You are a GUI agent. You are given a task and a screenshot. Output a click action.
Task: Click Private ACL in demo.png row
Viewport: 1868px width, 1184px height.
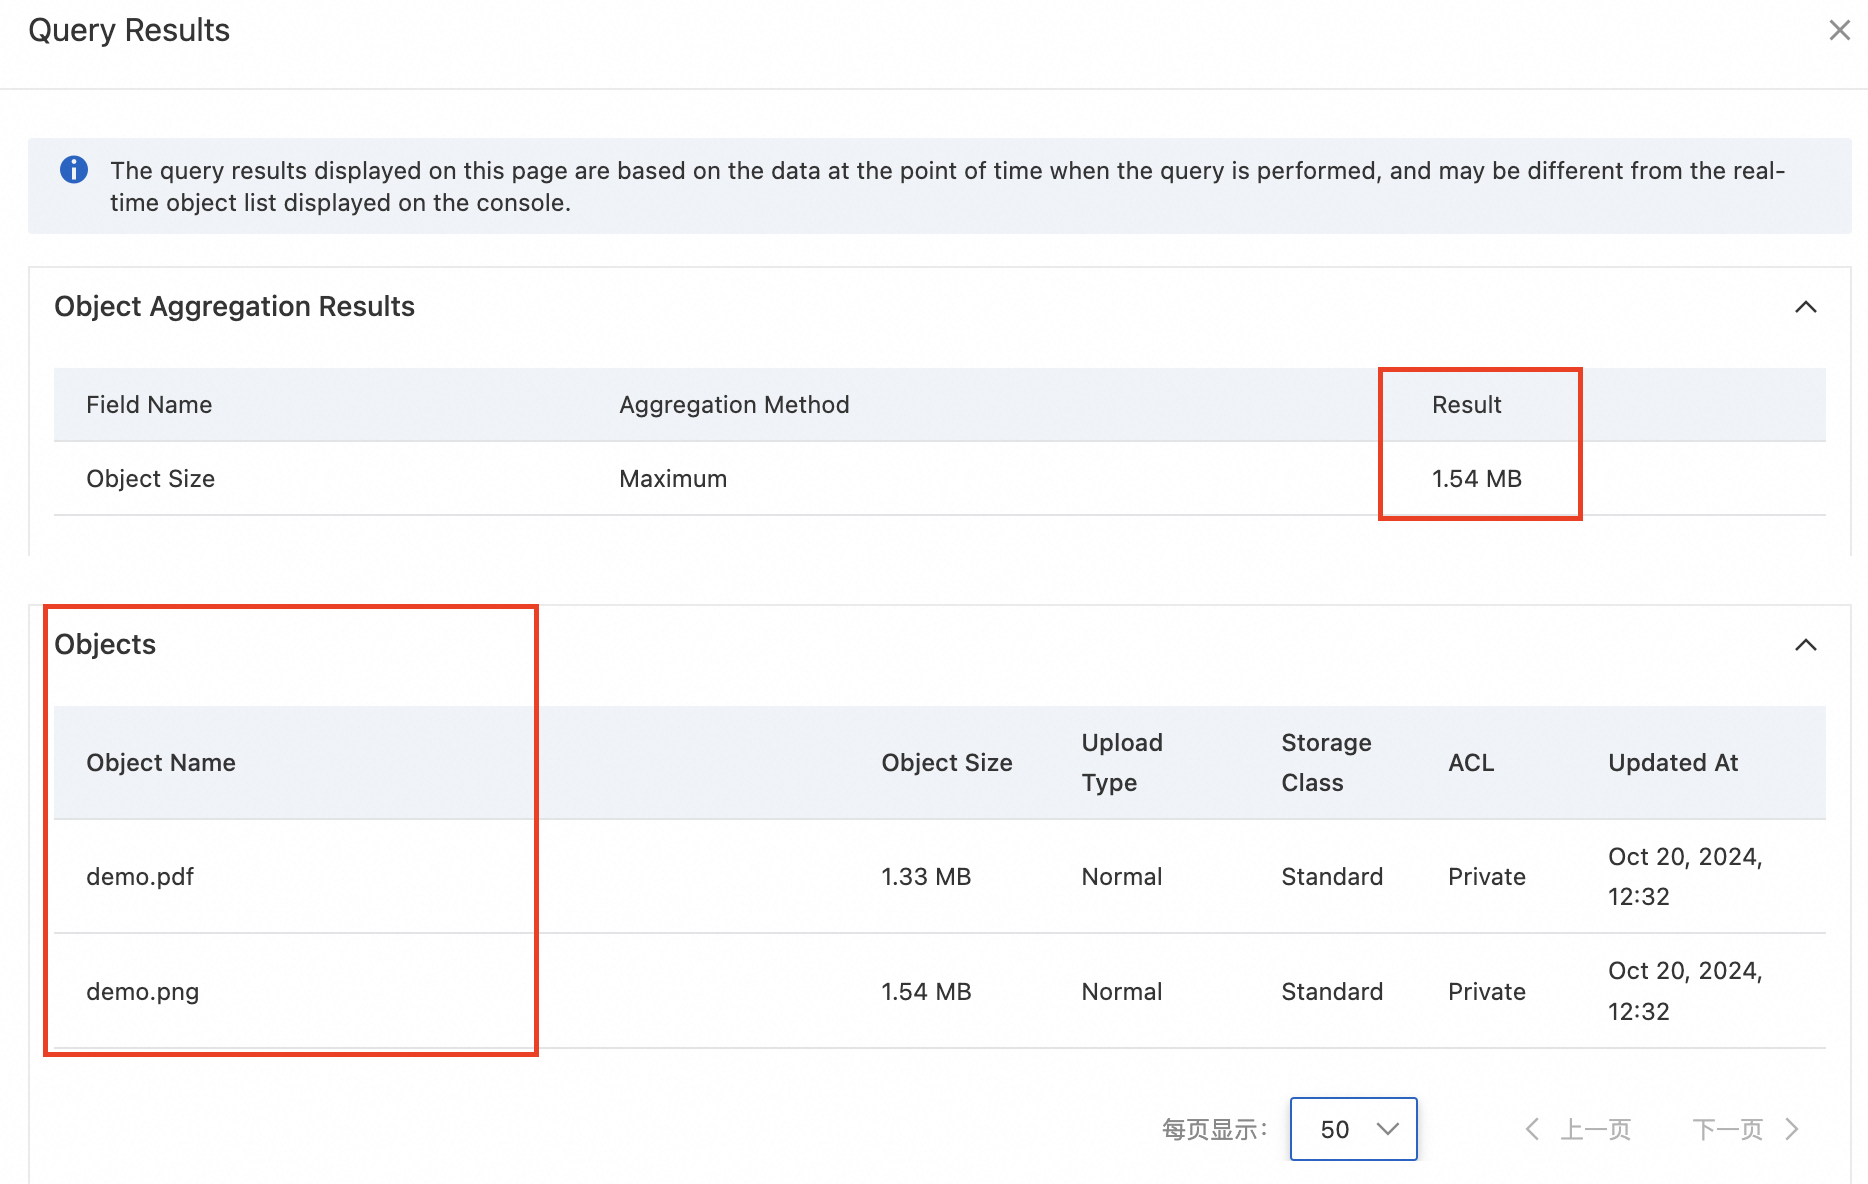coord(1486,992)
